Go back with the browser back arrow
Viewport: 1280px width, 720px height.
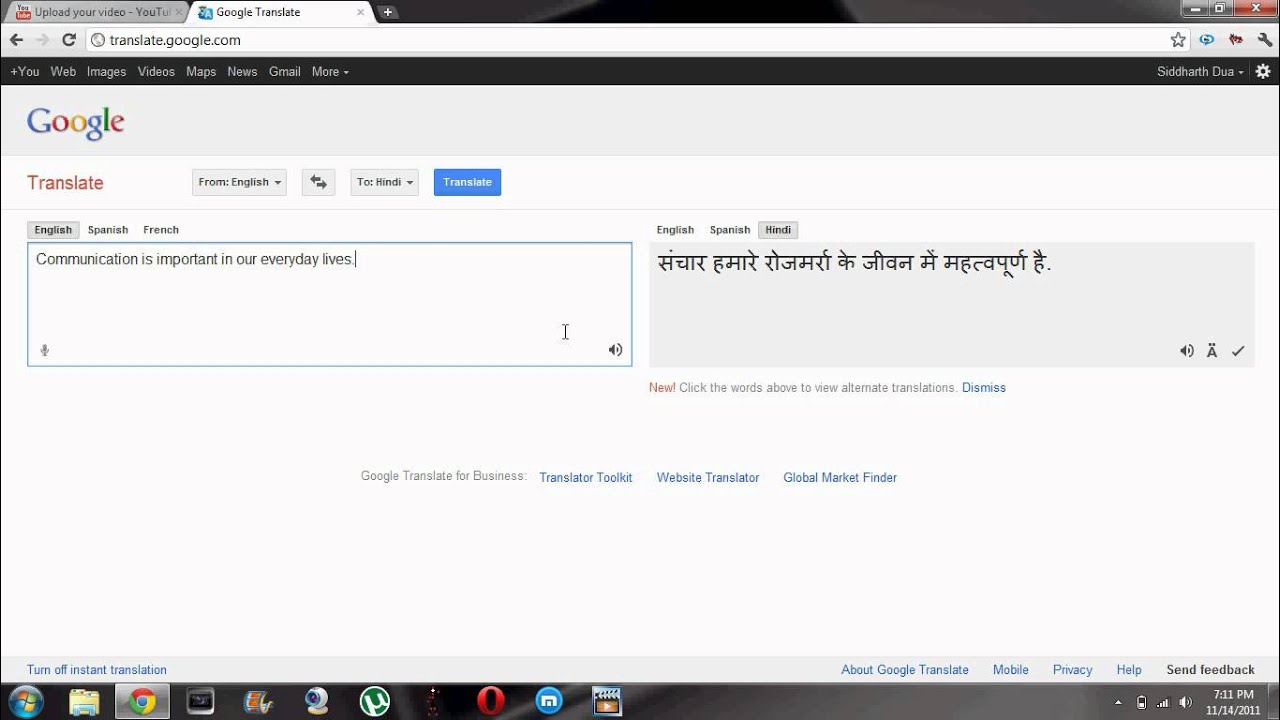click(x=16, y=40)
